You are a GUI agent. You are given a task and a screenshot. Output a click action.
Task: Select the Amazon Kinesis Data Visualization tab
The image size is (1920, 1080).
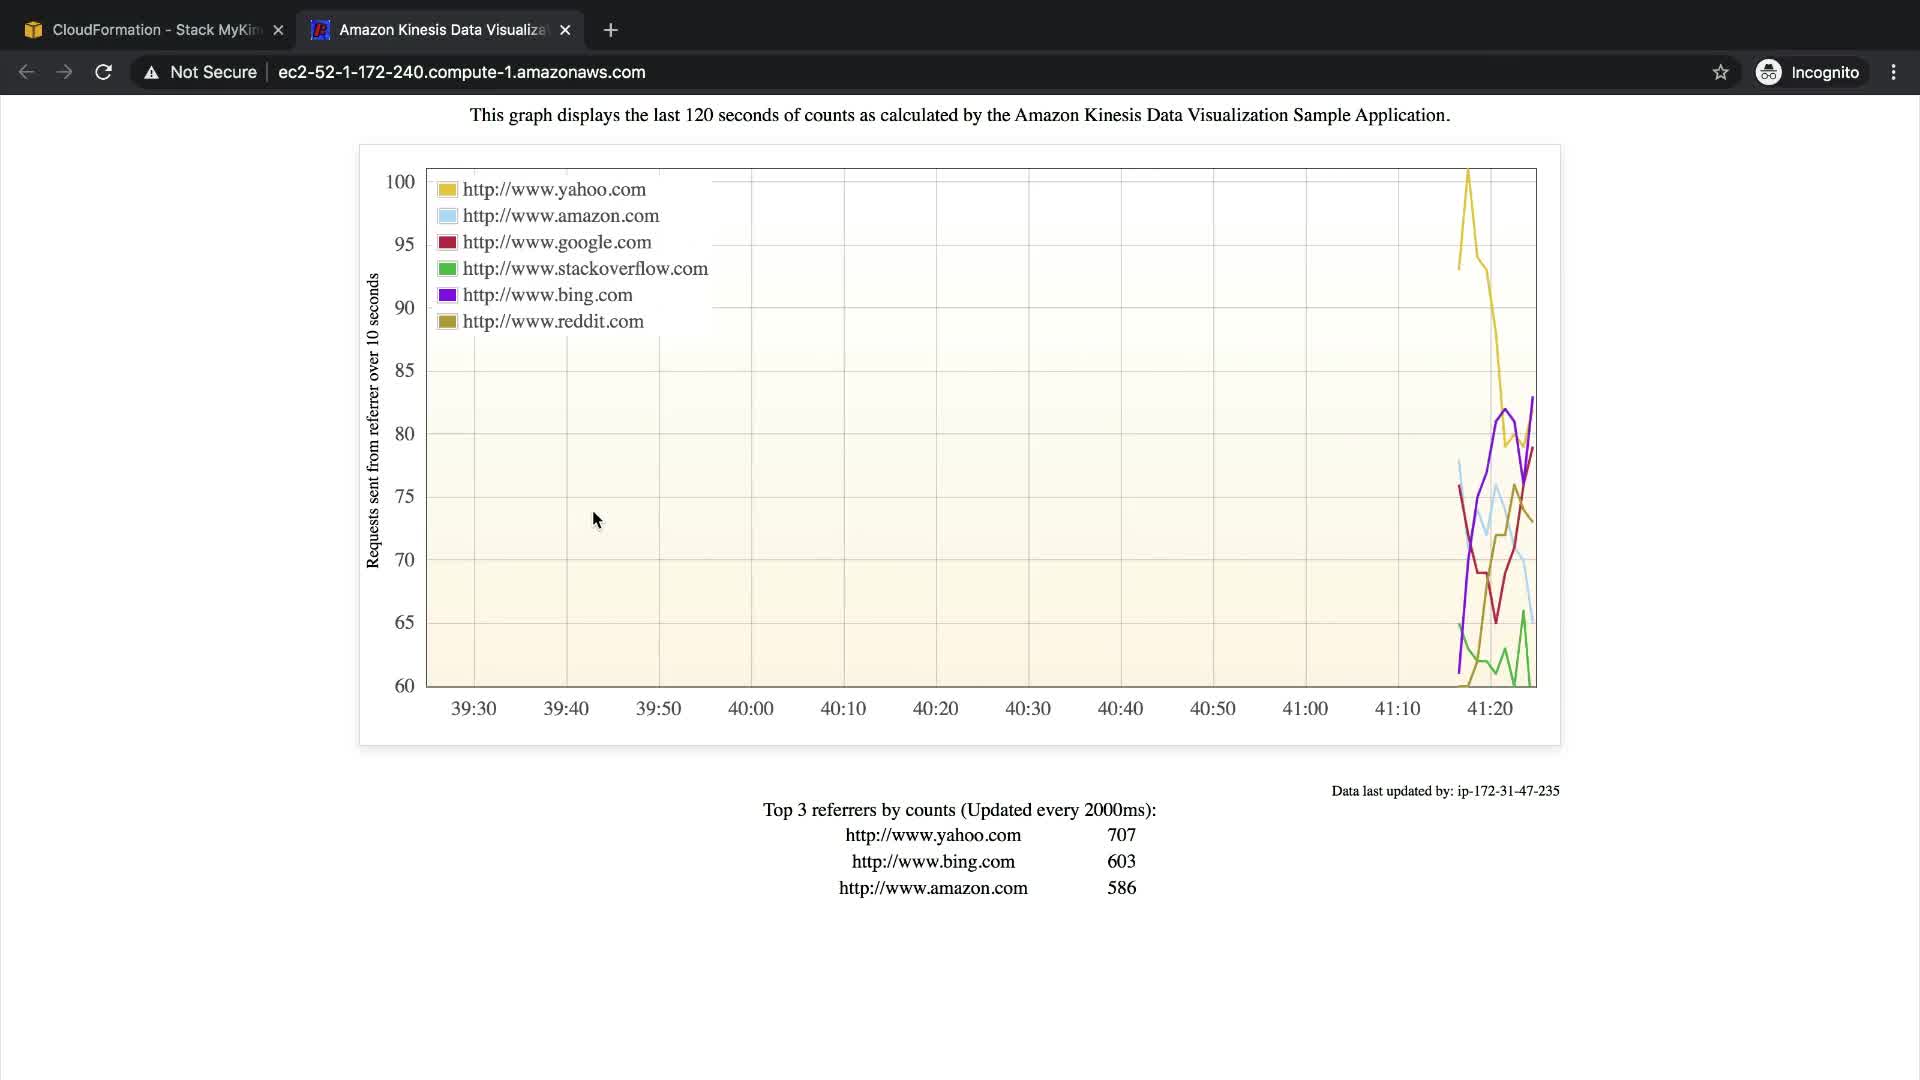tap(440, 30)
